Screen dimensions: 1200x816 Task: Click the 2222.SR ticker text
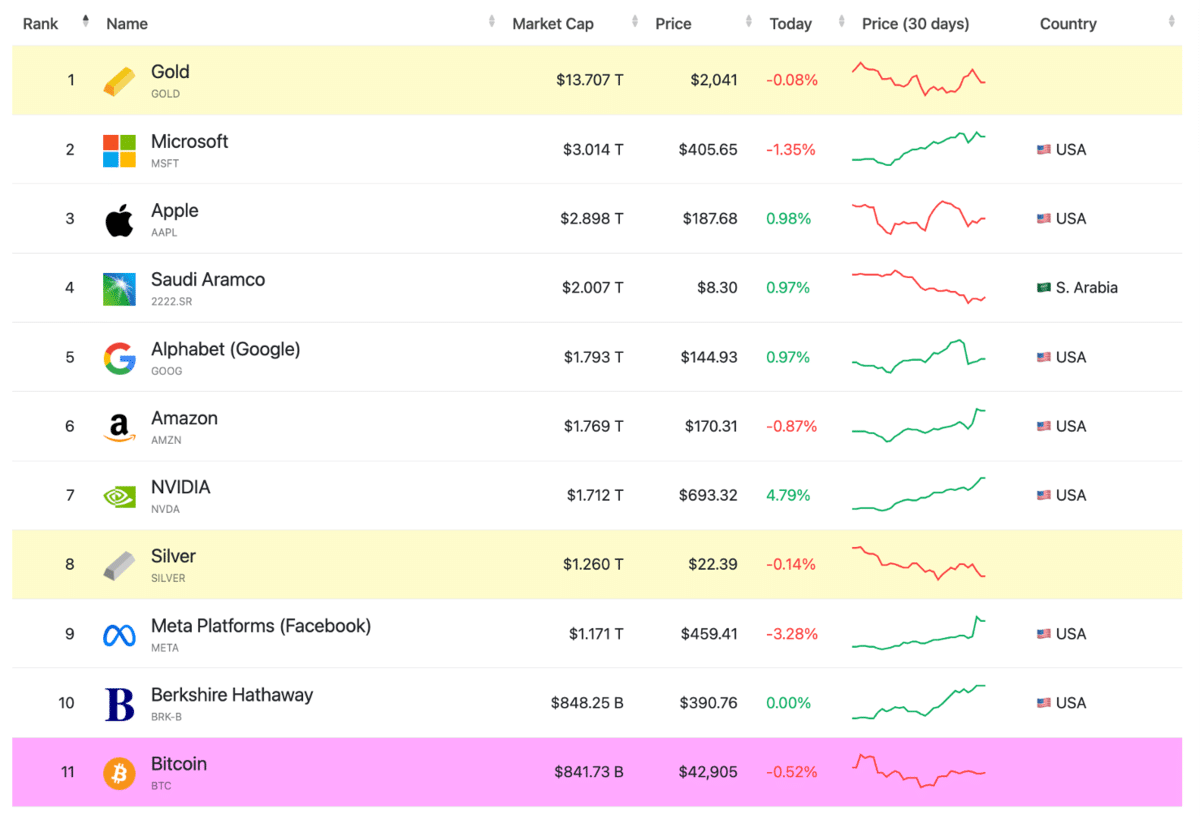pos(170,301)
